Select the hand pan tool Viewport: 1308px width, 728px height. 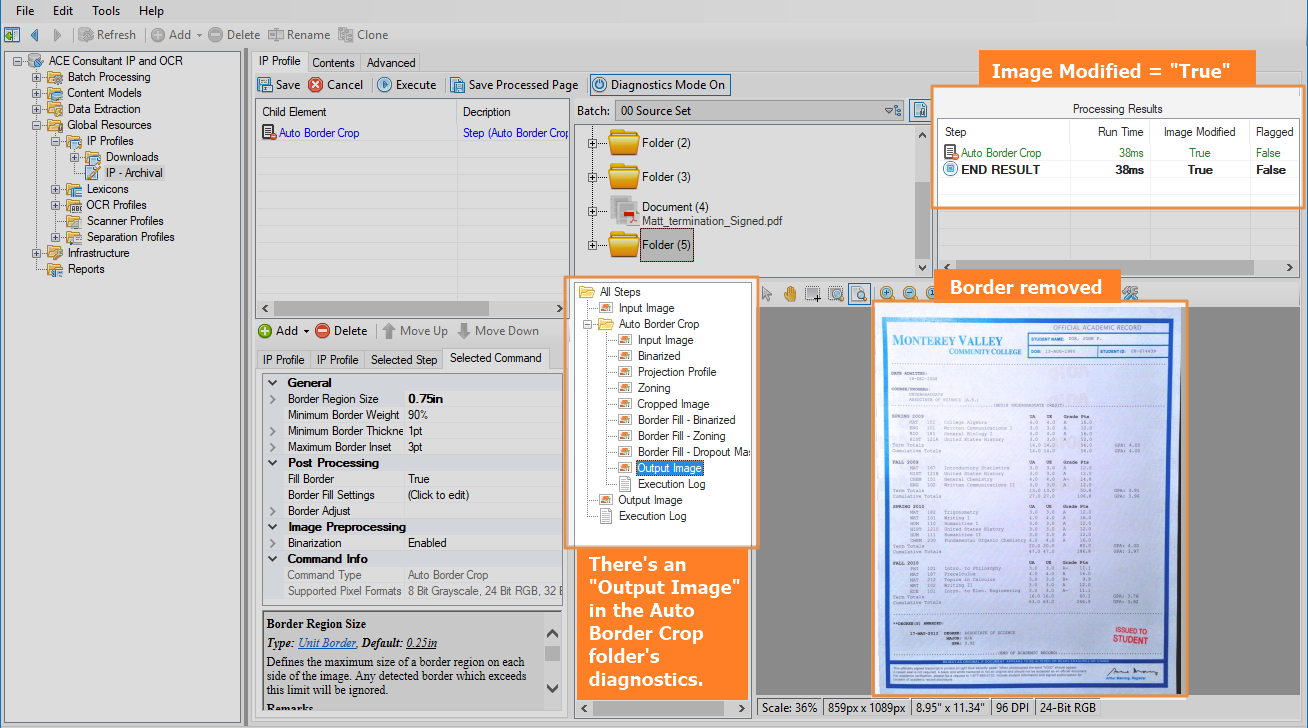tap(790, 294)
